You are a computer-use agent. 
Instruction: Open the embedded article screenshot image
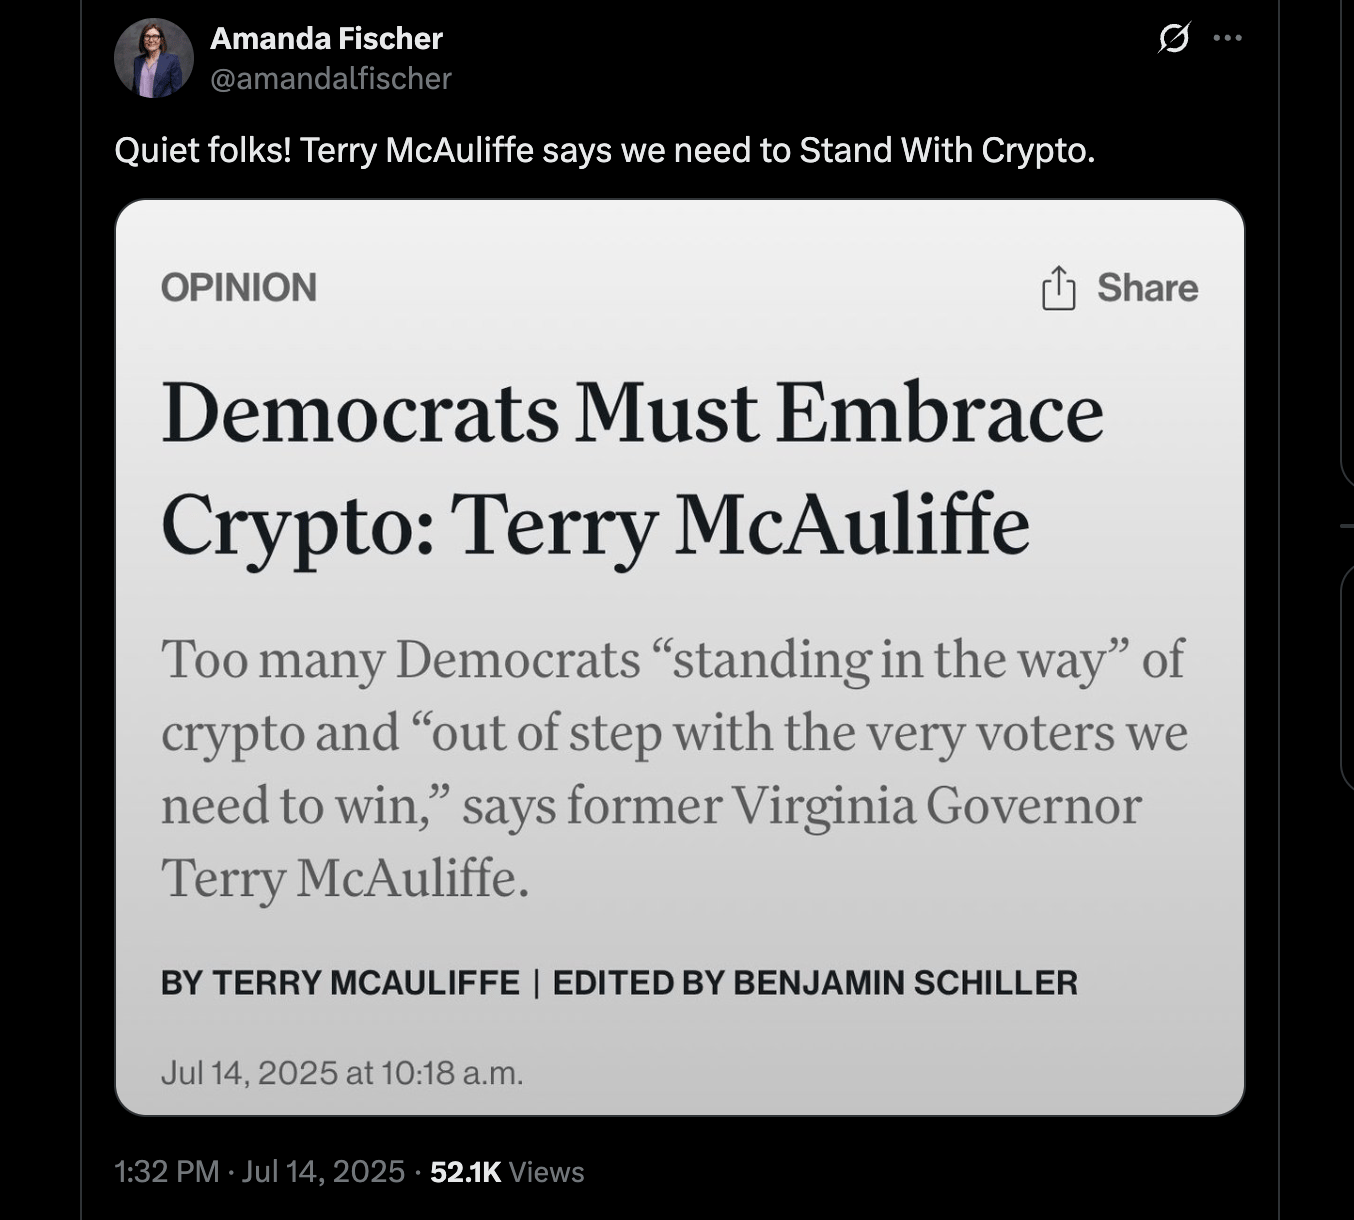coord(680,657)
